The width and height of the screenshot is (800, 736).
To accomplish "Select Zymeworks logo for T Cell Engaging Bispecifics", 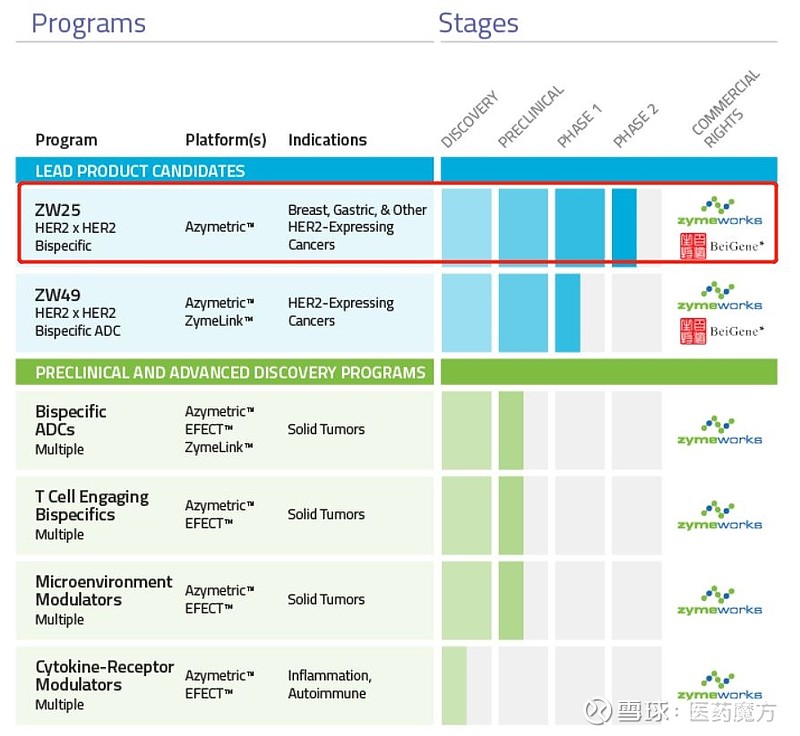I will (719, 515).
